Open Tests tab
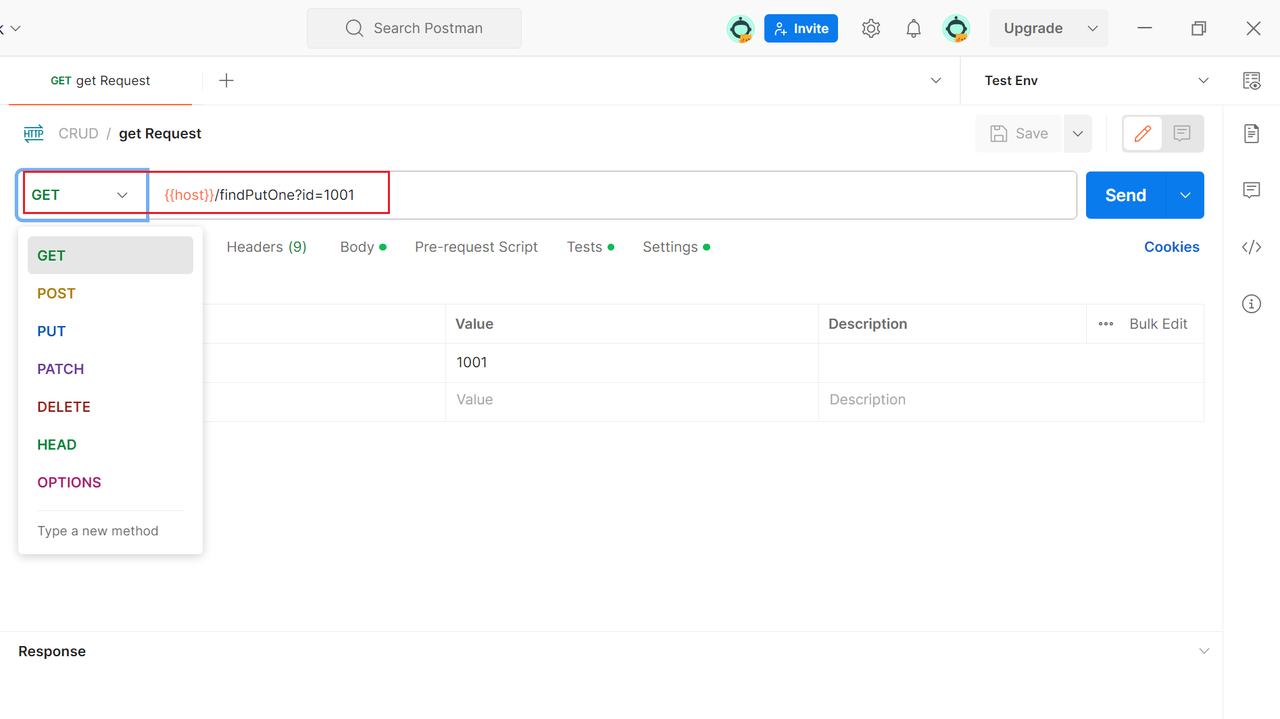This screenshot has width=1280, height=719. pos(590,247)
